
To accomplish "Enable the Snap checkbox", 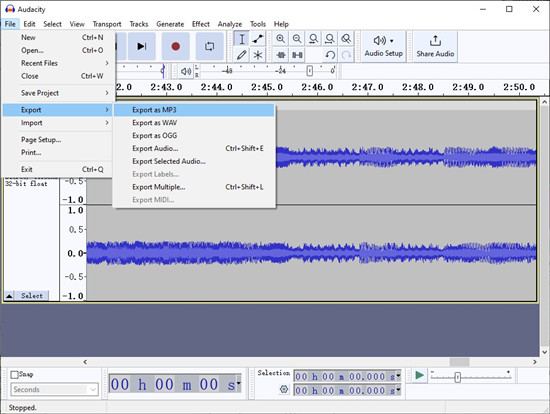I will click(x=14, y=375).
